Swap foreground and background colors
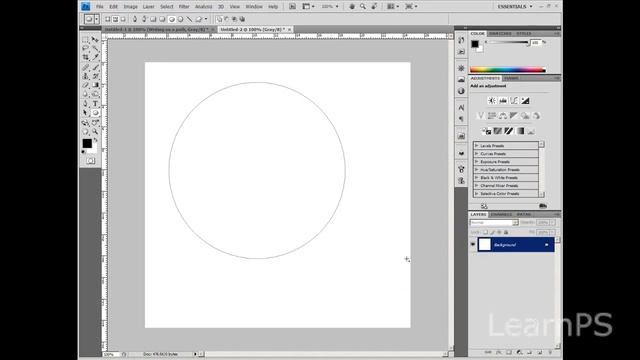 tap(96, 140)
